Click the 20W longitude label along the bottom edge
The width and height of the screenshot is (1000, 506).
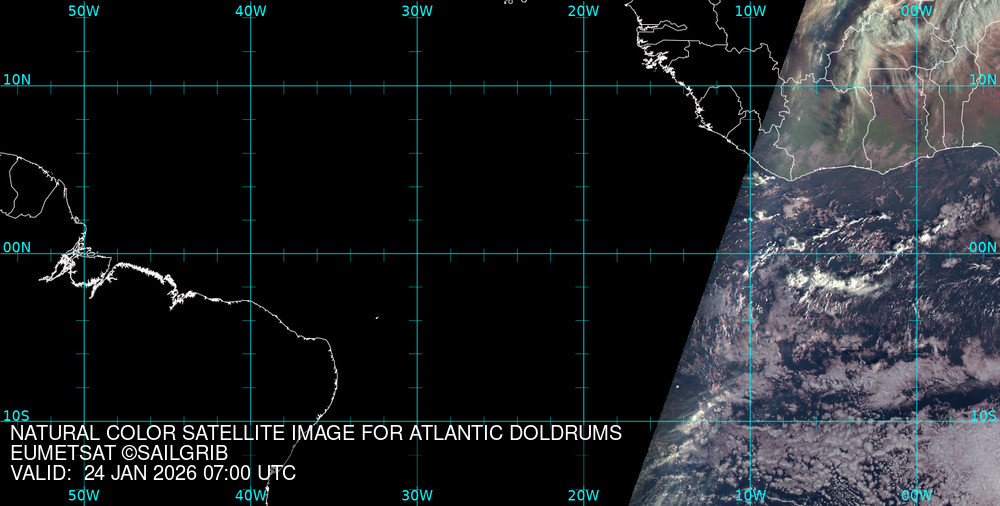[x=583, y=495]
